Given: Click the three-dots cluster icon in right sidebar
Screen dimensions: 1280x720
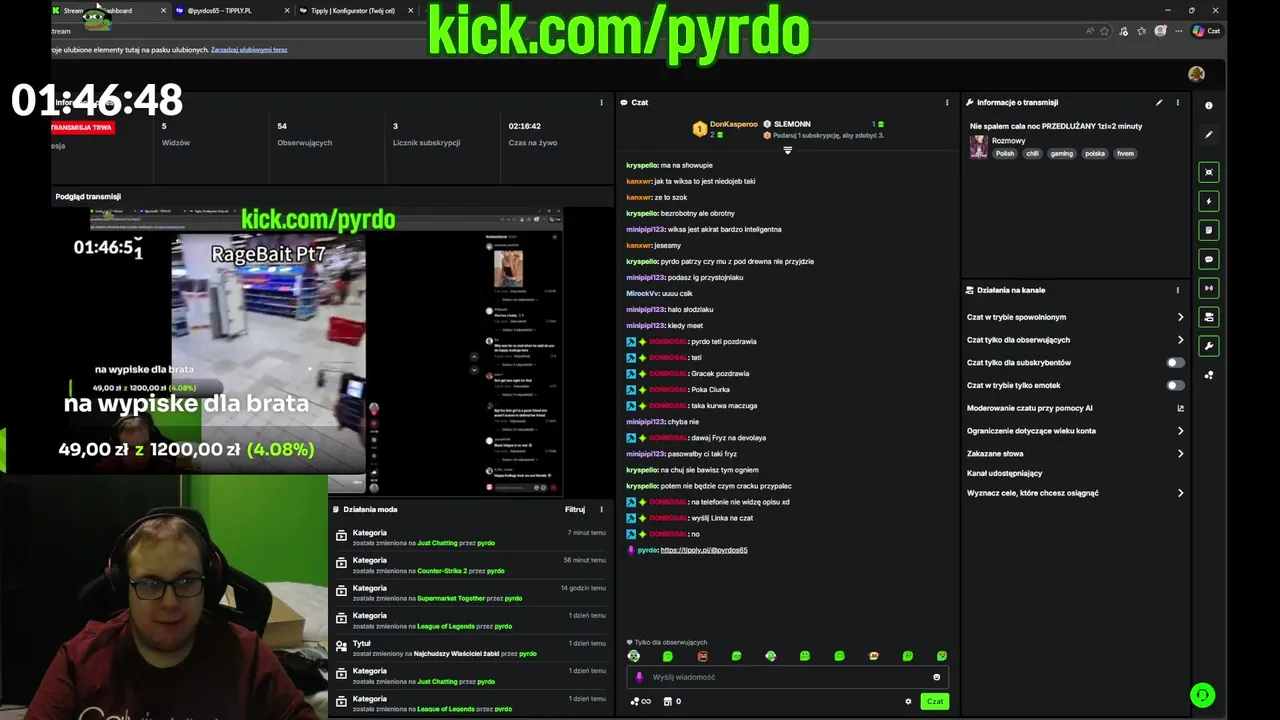Looking at the screenshot, I should coord(1208,375).
